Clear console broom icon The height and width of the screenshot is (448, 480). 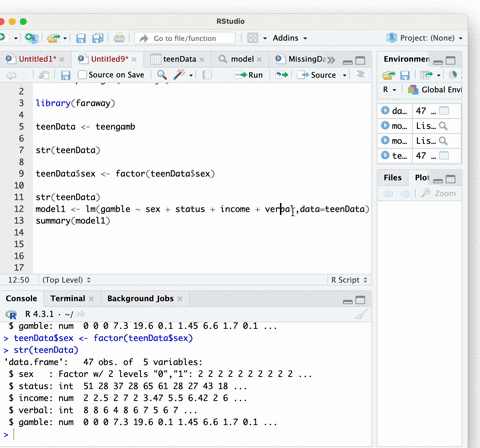pyautogui.click(x=361, y=314)
